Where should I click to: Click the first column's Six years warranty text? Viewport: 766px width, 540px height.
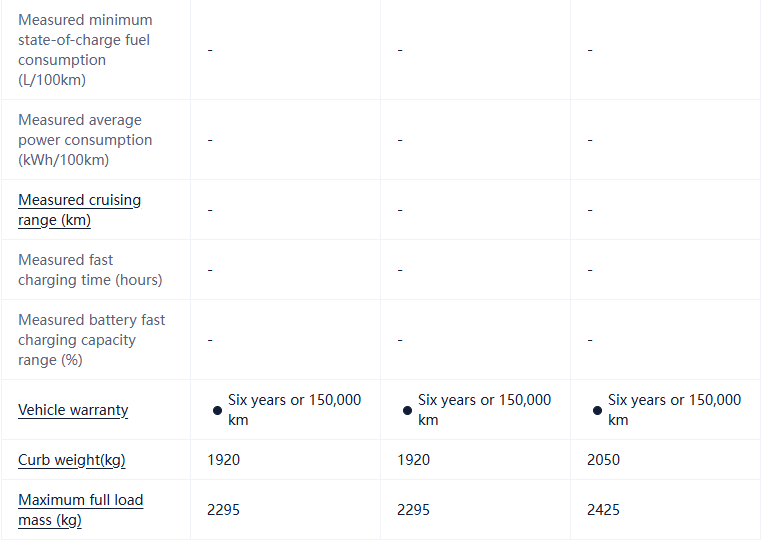(294, 410)
